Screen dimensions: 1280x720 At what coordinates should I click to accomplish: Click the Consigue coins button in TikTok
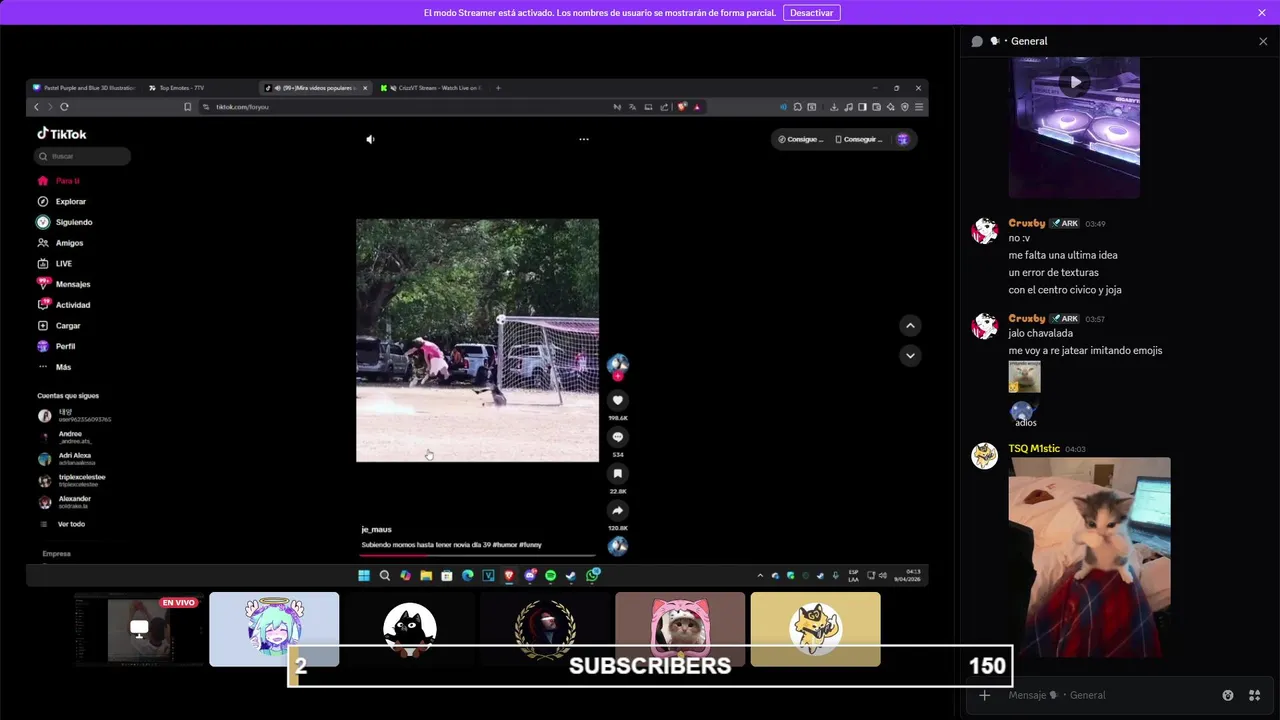tap(800, 139)
